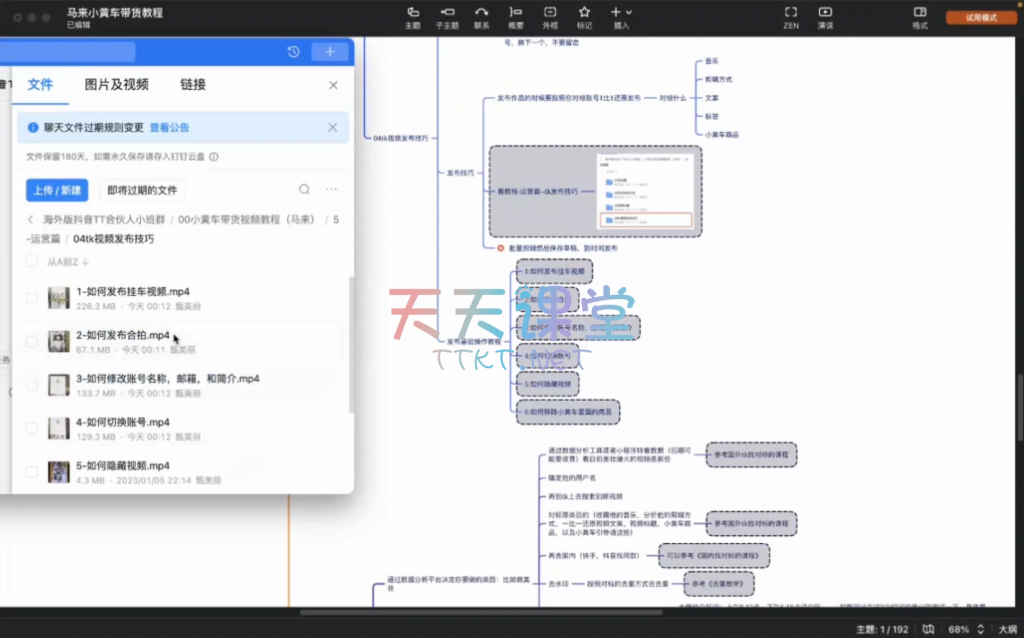This screenshot has height=638, width=1024.
Task: Toggle the select-all checkbox above file list
Action: point(32,262)
